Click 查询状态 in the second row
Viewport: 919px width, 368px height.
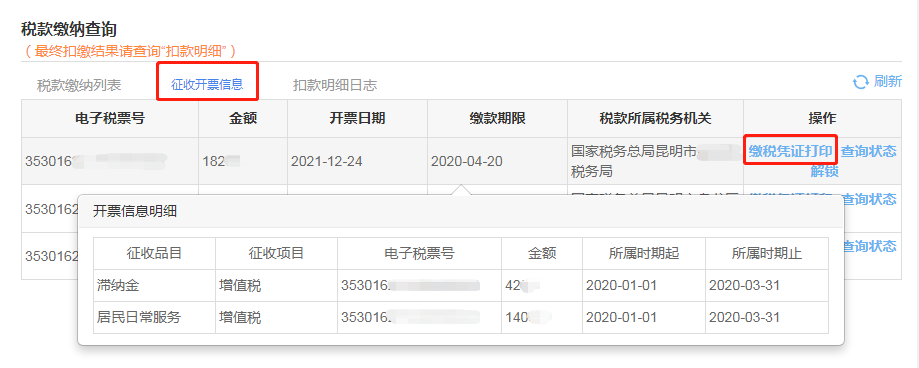point(869,199)
